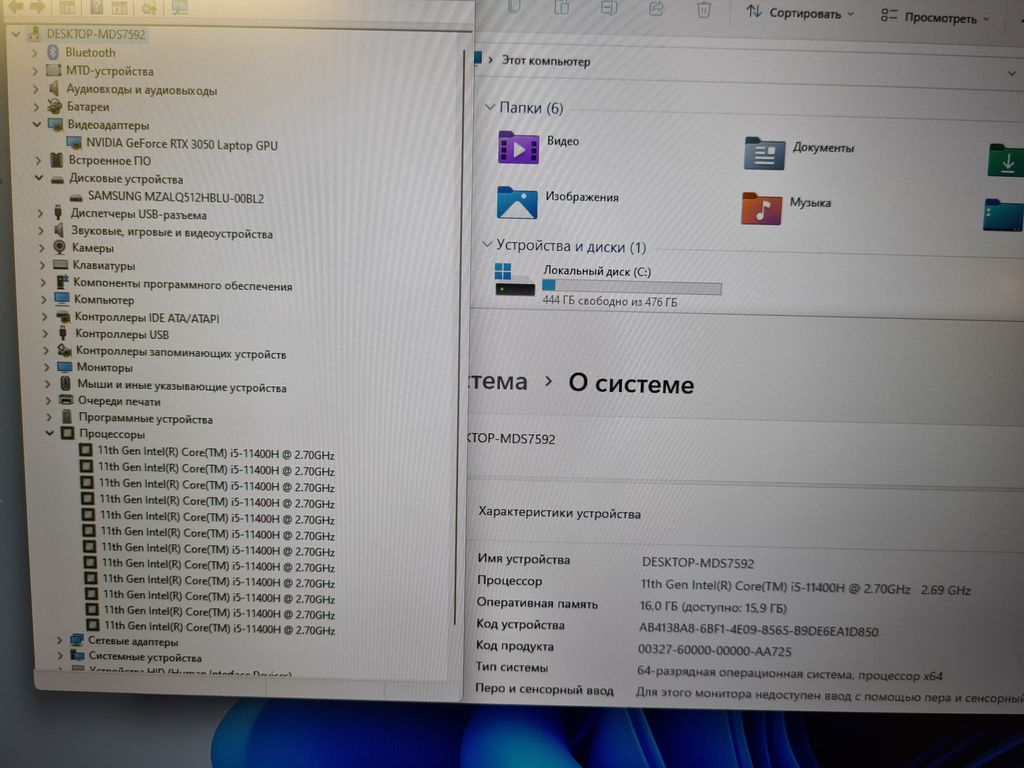This screenshot has width=1024, height=768.
Task: Click the 64-разрядная операционная система value
Action: point(790,673)
